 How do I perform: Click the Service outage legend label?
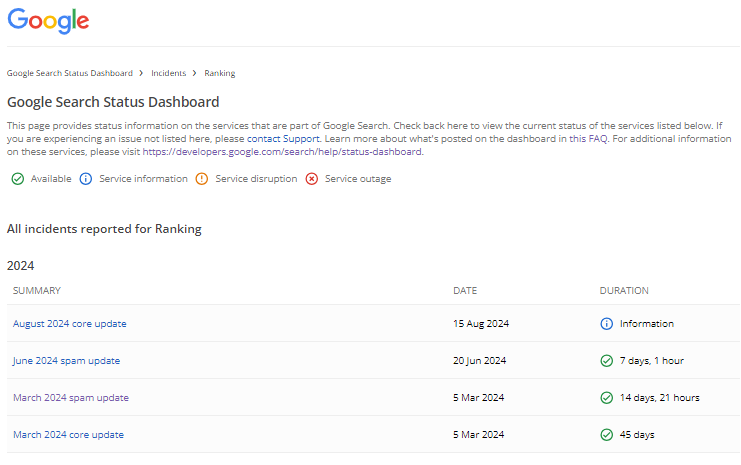pos(358,179)
